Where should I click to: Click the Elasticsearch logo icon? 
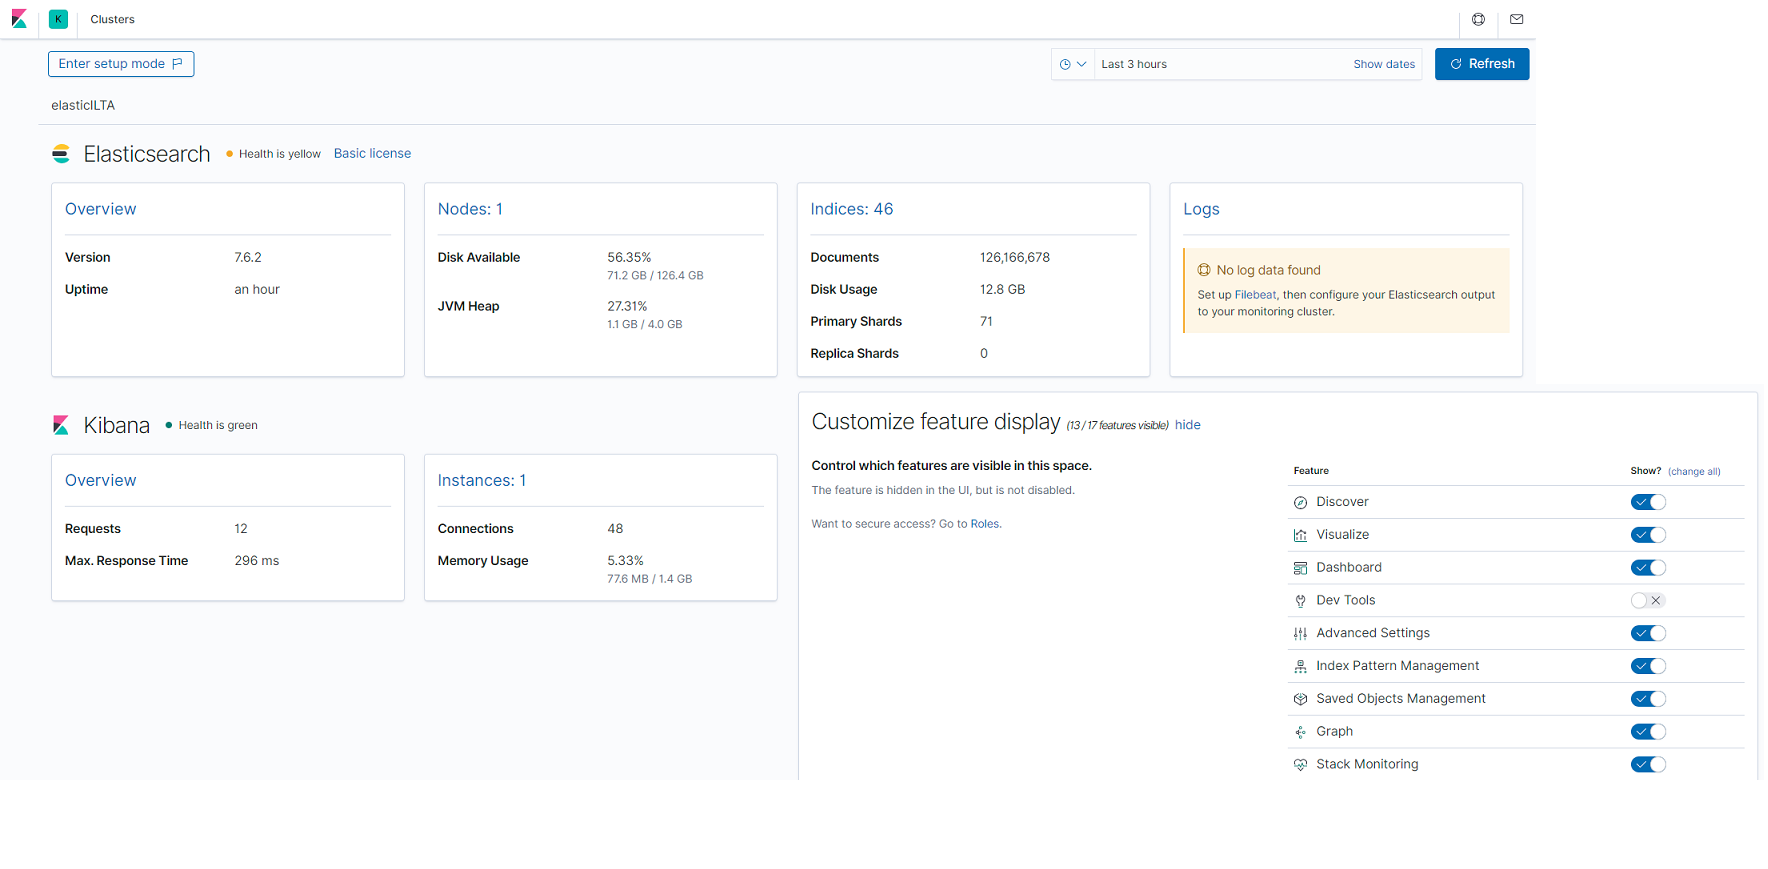(x=61, y=154)
